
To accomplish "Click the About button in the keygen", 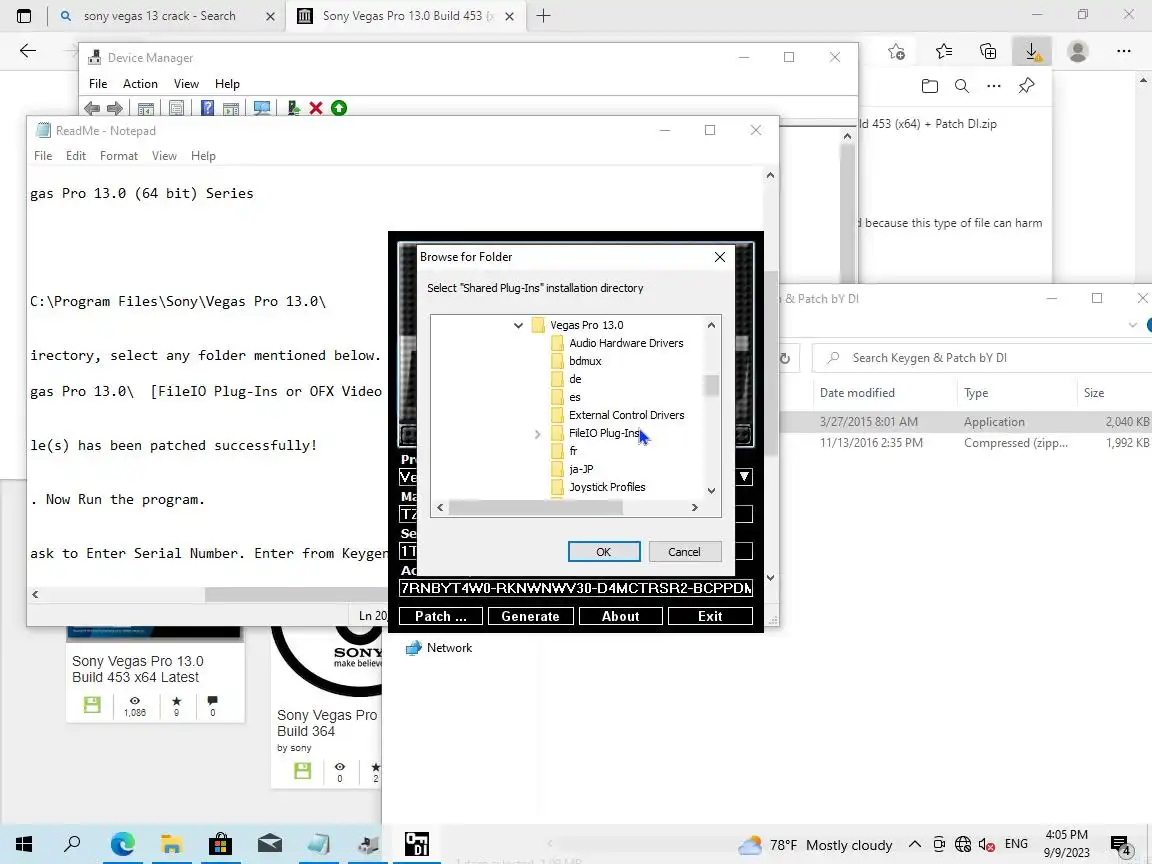I will coord(620,616).
